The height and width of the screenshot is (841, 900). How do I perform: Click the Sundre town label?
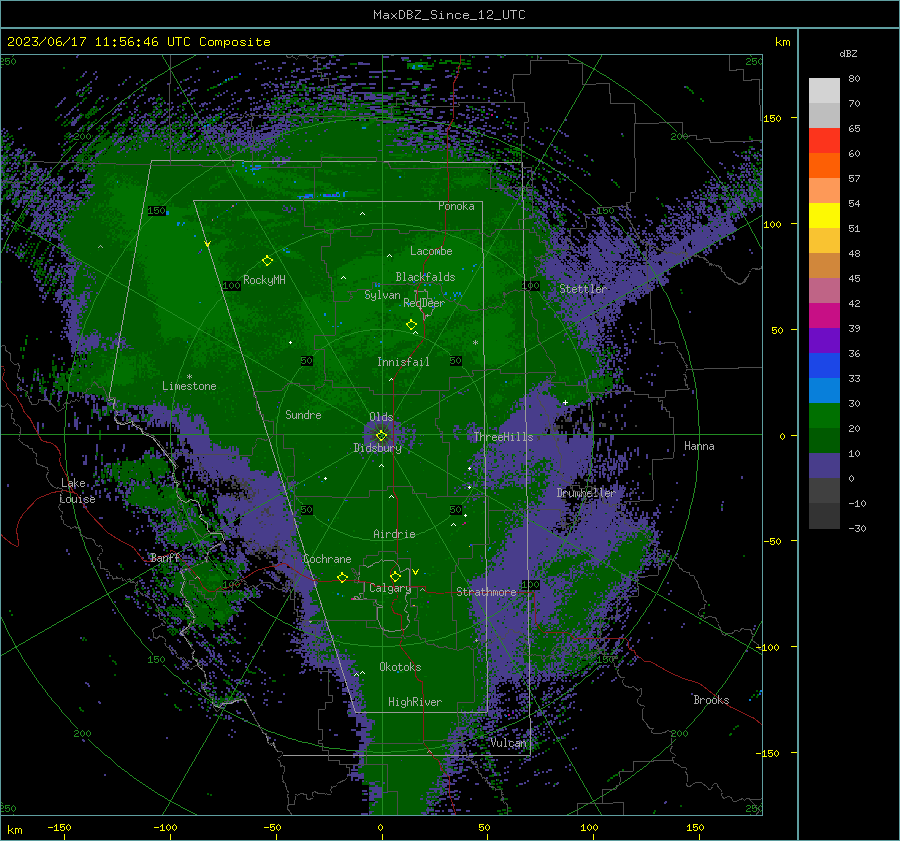[x=303, y=414]
